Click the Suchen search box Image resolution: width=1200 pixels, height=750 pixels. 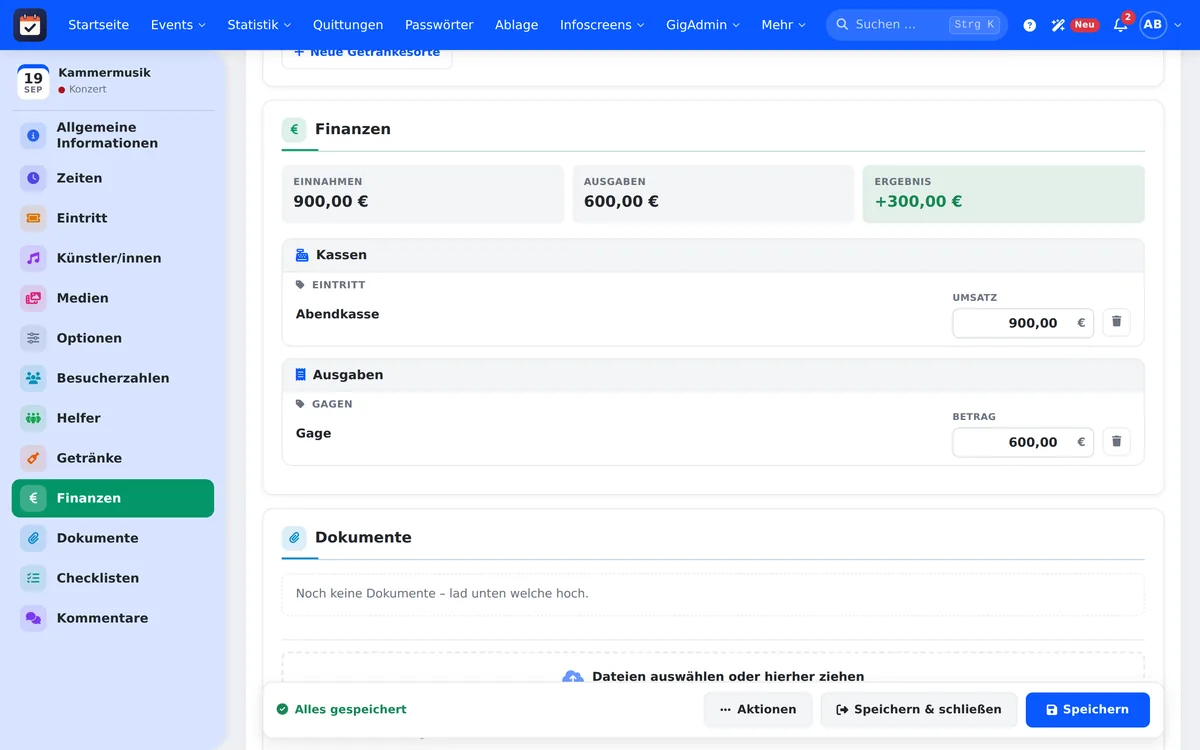click(917, 25)
